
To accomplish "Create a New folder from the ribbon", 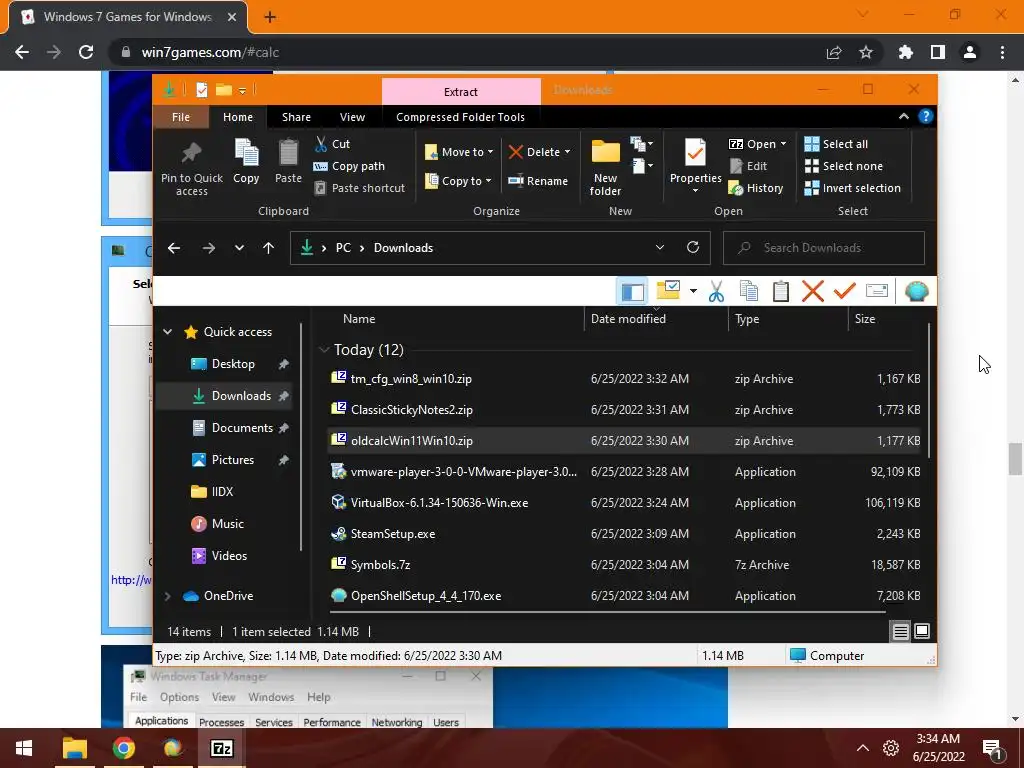I will (605, 167).
